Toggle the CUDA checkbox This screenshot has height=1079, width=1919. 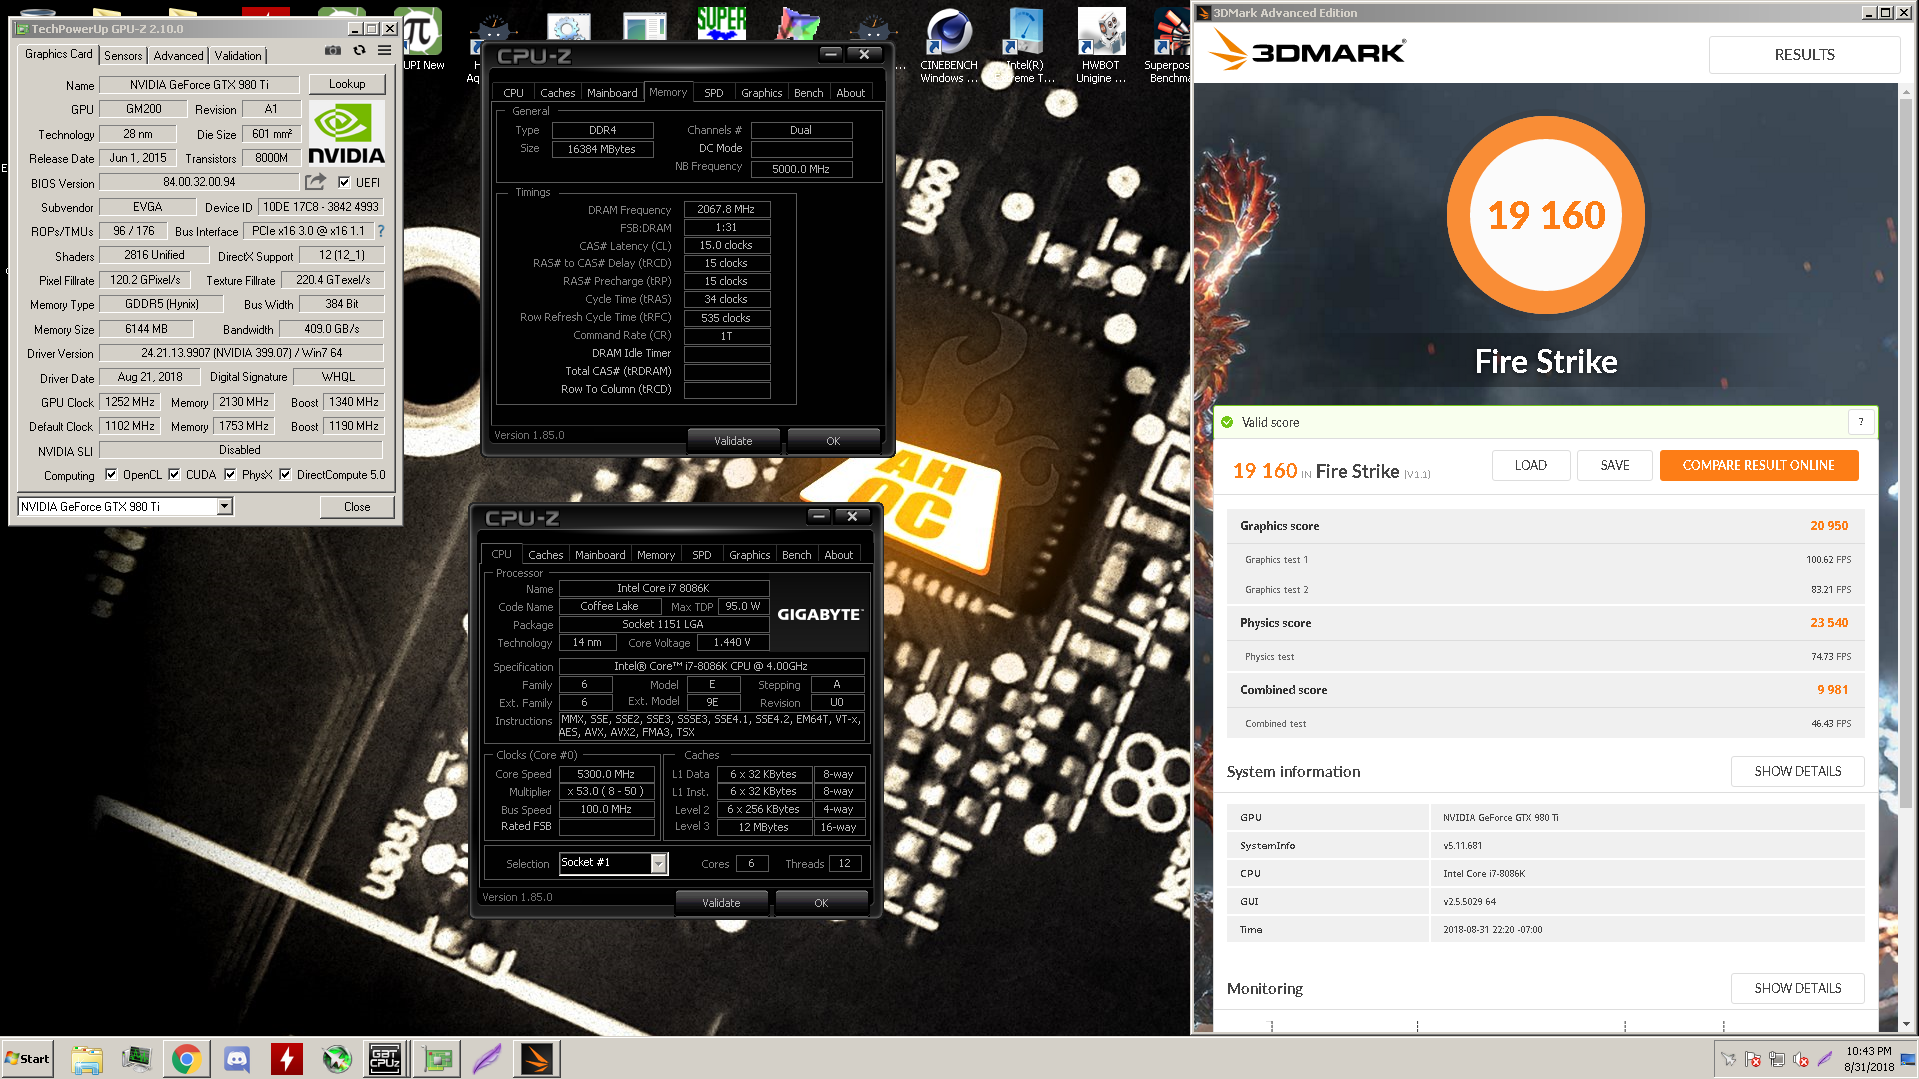174,475
